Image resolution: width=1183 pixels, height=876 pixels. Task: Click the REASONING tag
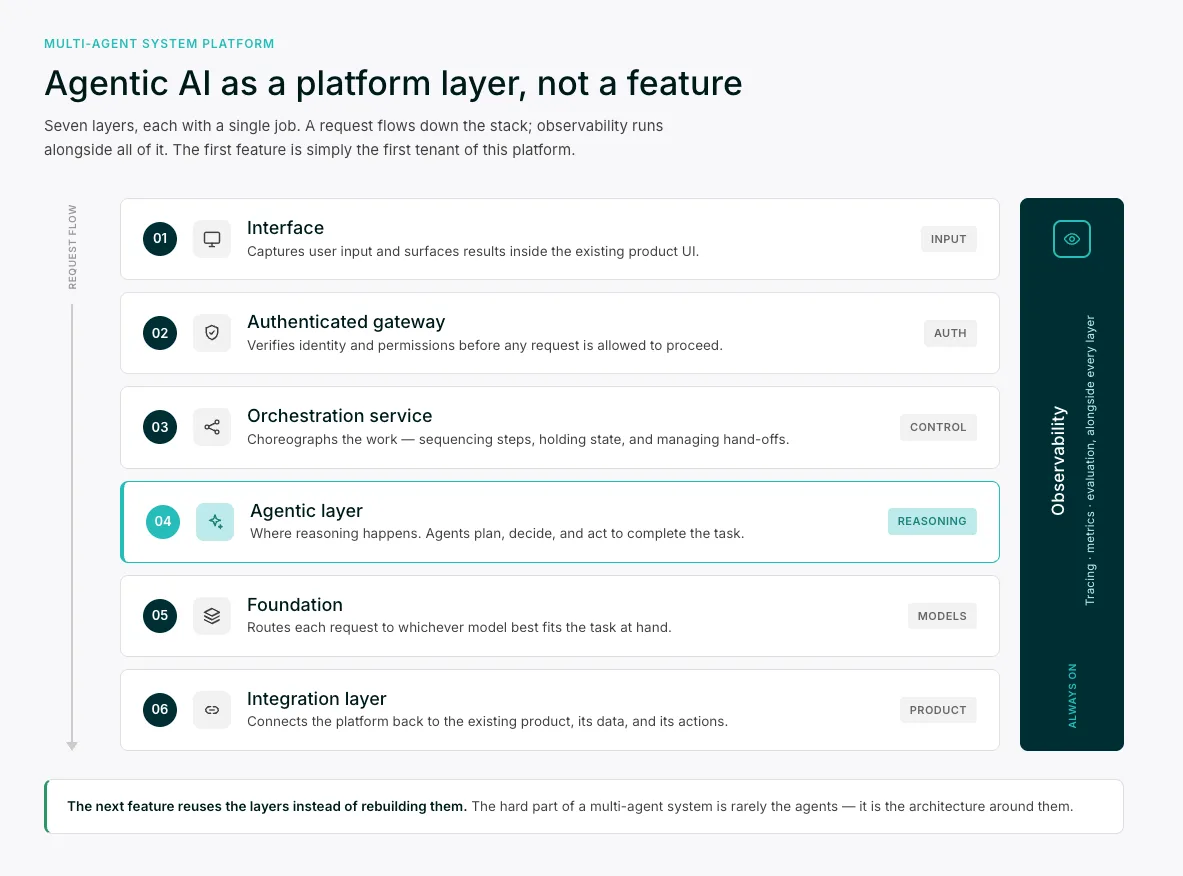click(932, 521)
